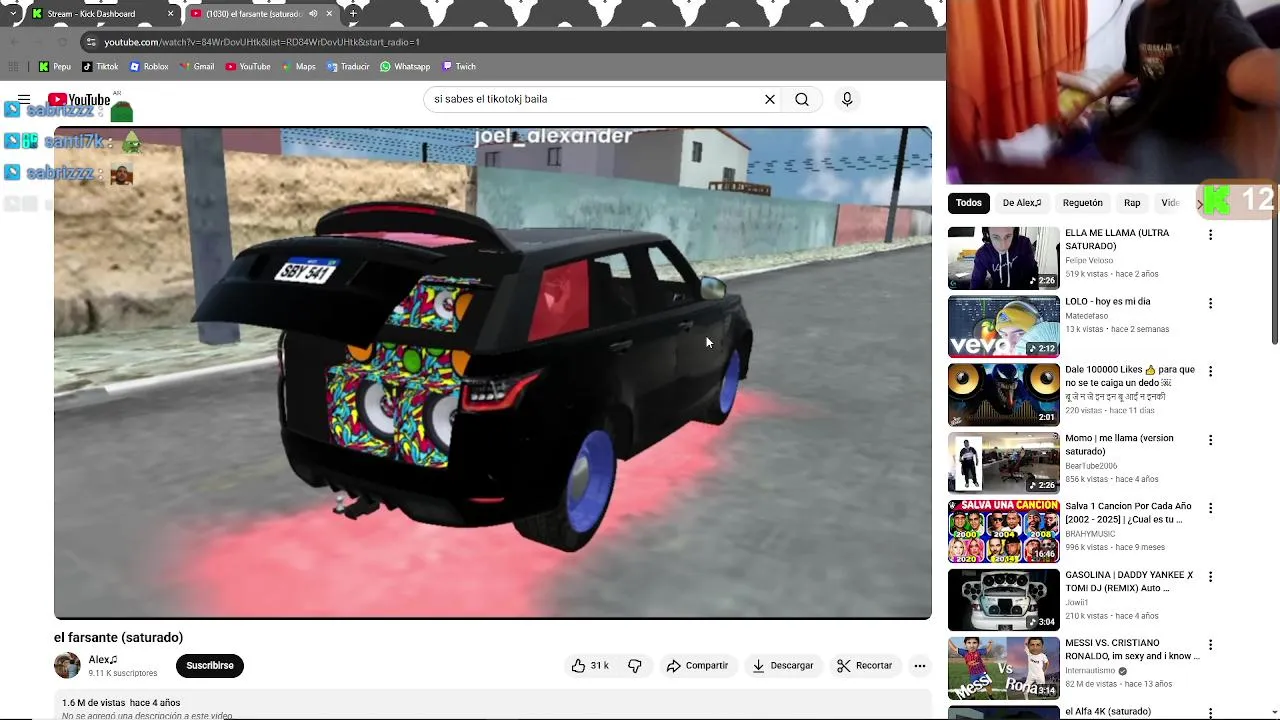Select the Rap filter chip

(x=1132, y=203)
